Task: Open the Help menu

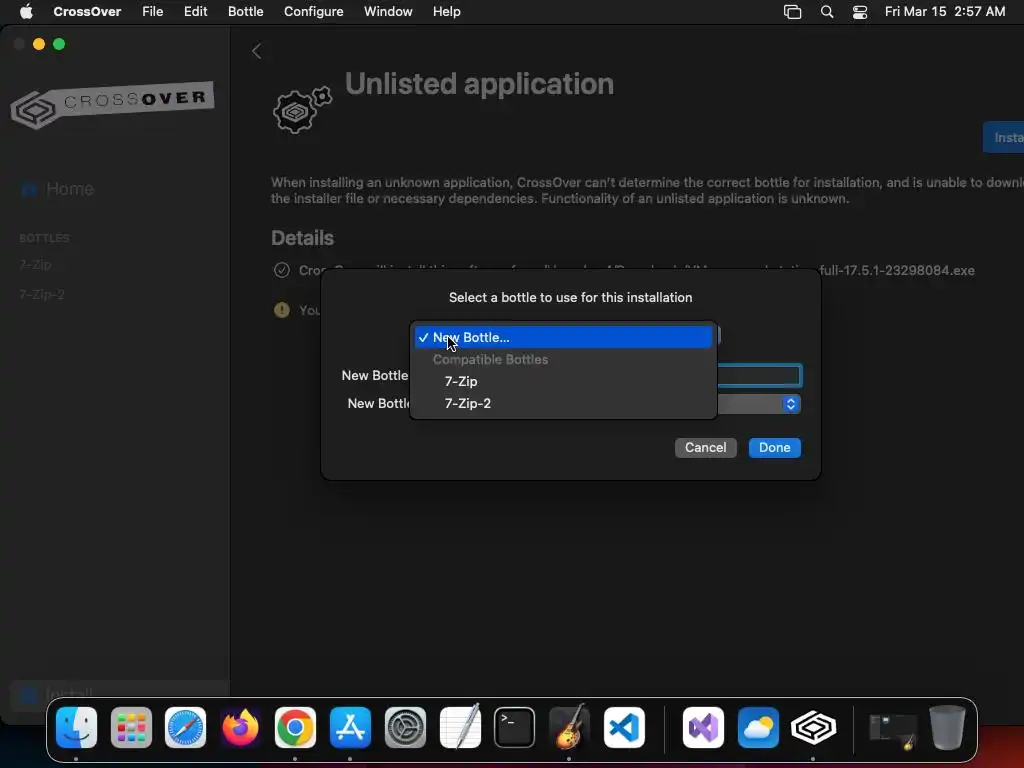Action: tap(447, 11)
